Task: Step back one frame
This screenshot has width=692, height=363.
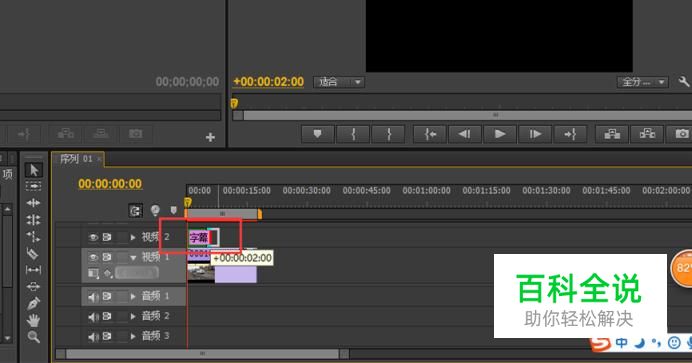Action: pyautogui.click(x=465, y=134)
